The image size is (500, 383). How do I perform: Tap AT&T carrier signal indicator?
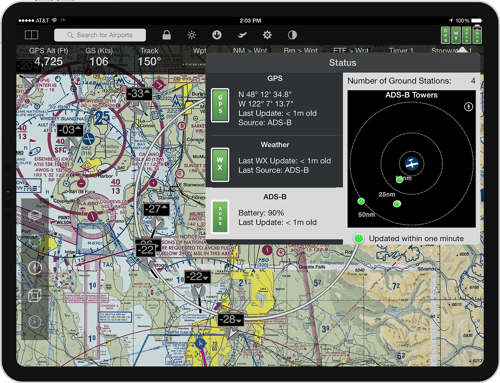tap(34, 21)
